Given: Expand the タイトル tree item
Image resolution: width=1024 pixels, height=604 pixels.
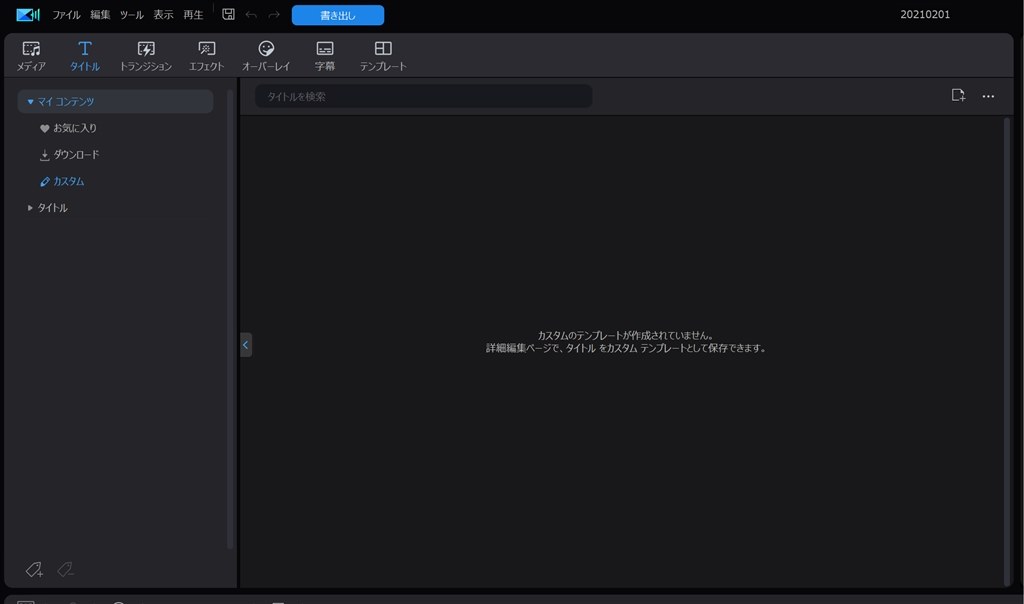Looking at the screenshot, I should click(x=29, y=208).
